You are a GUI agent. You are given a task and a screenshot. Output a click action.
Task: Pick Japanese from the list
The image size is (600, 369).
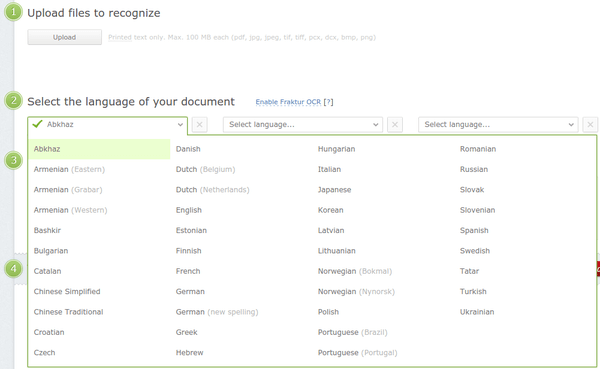pos(334,189)
